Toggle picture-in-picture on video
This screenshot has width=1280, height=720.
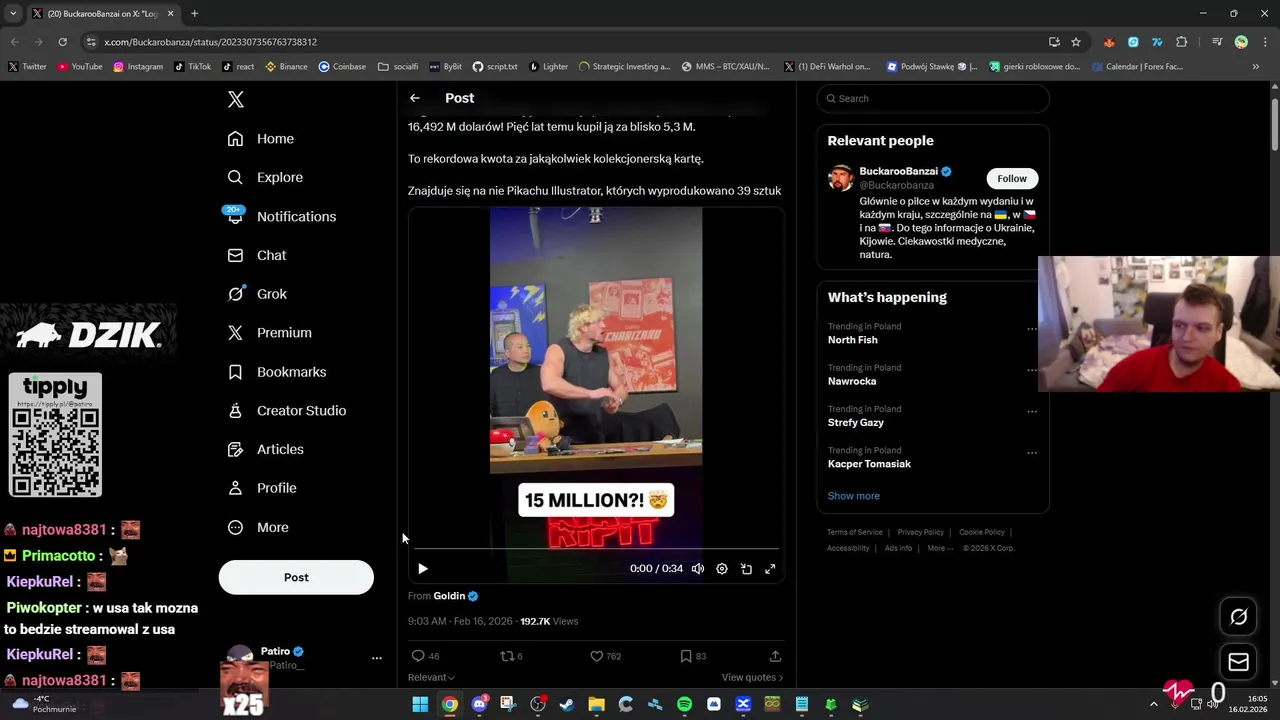[746, 568]
